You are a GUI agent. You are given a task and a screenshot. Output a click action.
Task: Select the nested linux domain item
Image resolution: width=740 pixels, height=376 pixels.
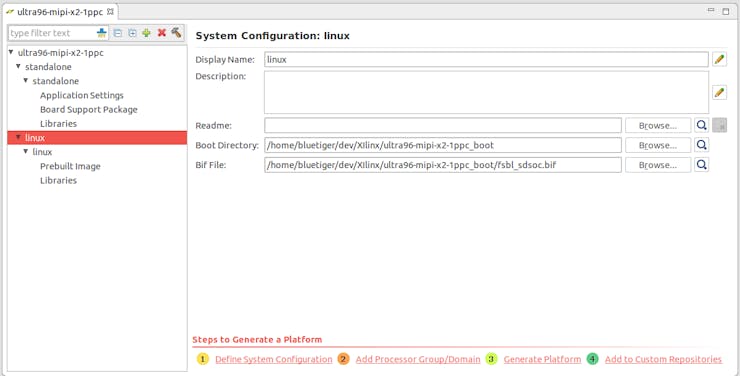point(42,152)
